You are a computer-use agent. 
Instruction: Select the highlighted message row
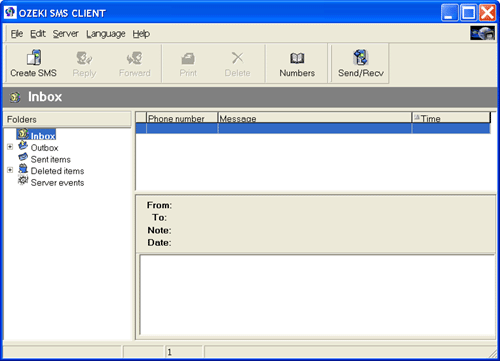[x=313, y=128]
